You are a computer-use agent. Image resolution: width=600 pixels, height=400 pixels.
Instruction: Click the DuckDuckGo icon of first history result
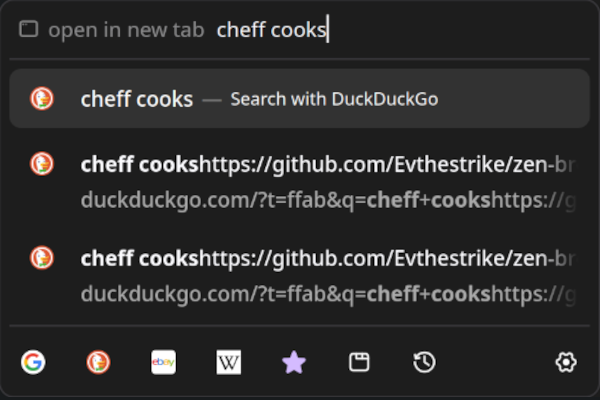pos(42,164)
